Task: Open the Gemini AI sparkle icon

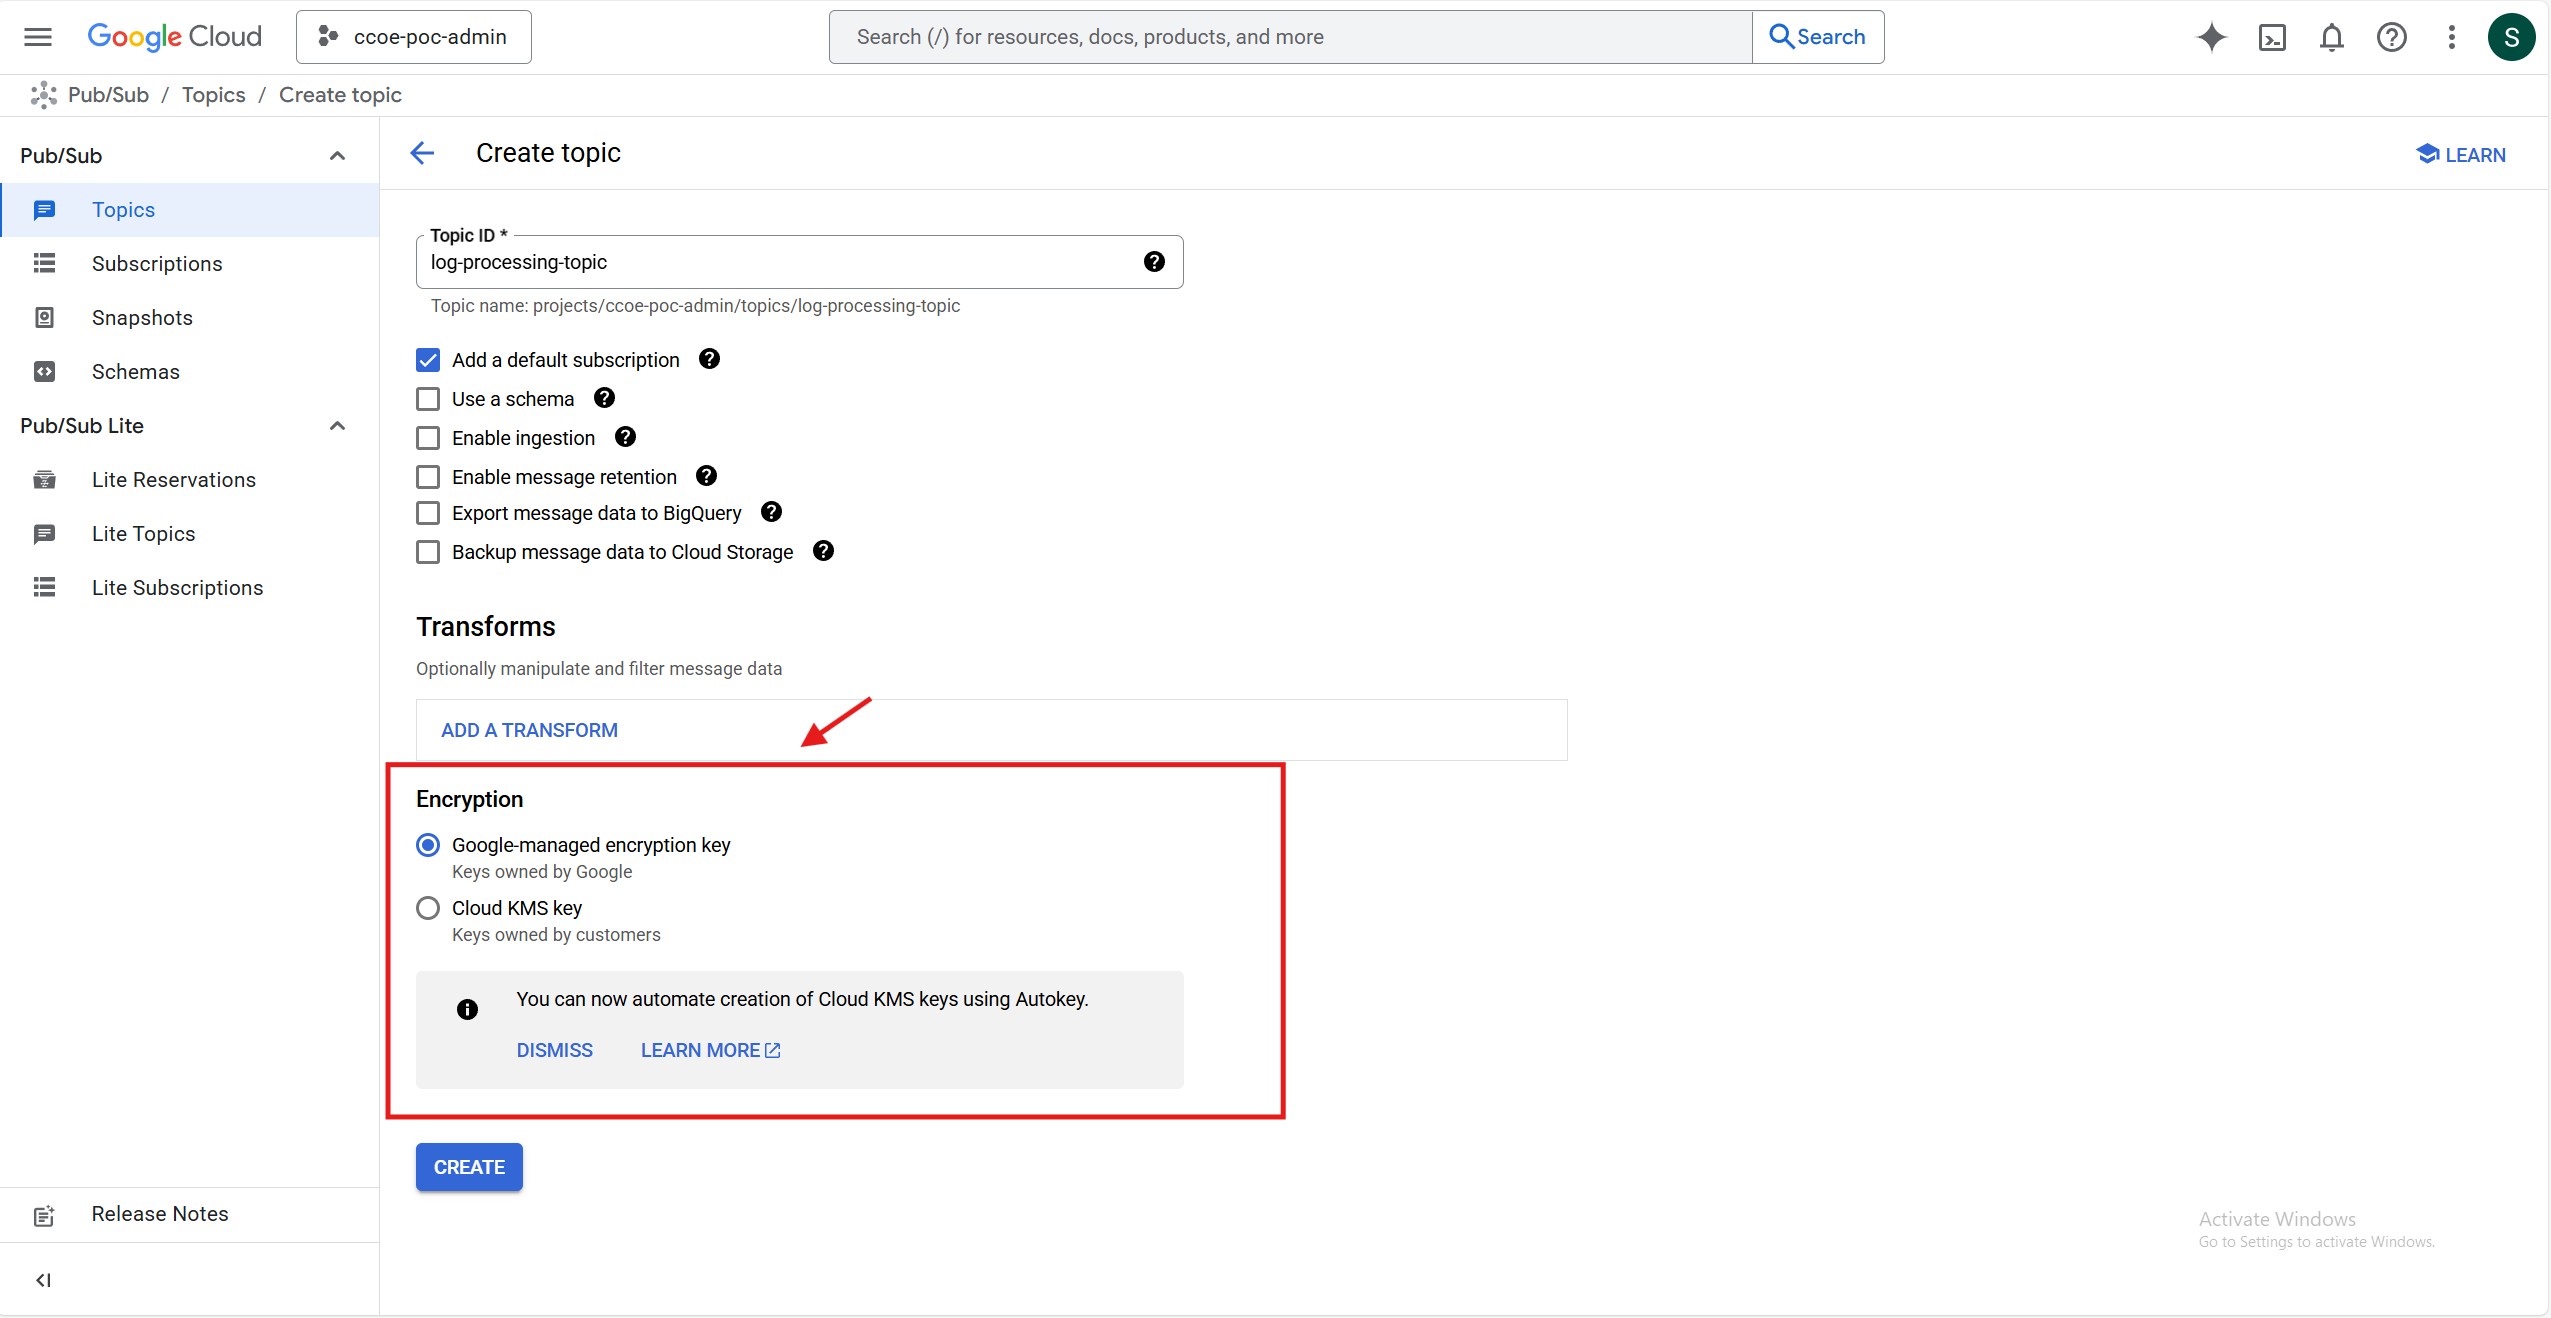Action: [x=2211, y=37]
